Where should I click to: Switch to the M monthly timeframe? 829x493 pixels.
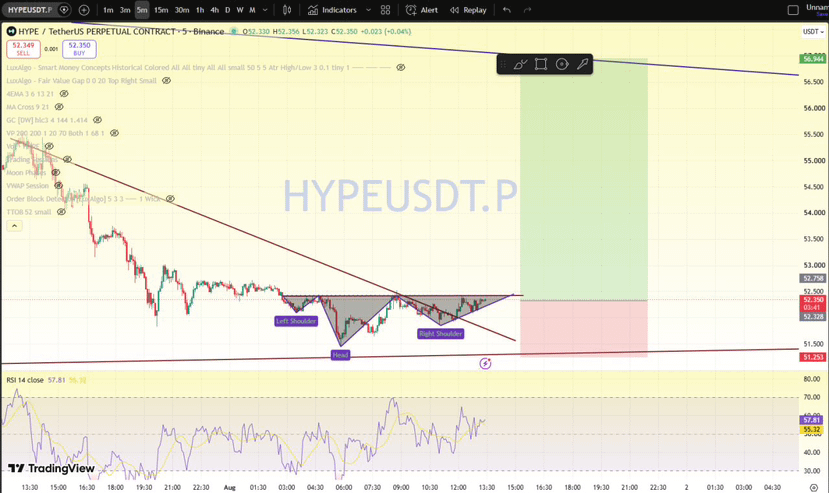[252, 10]
